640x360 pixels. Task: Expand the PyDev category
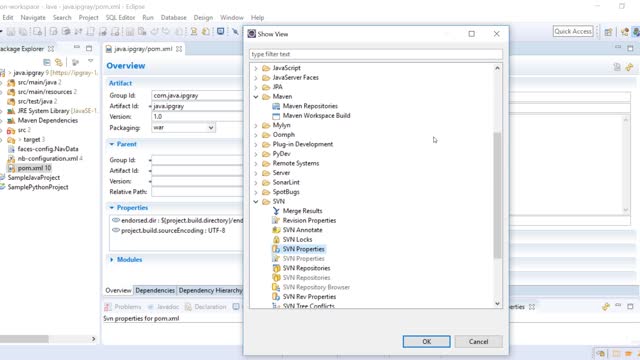[x=256, y=154]
